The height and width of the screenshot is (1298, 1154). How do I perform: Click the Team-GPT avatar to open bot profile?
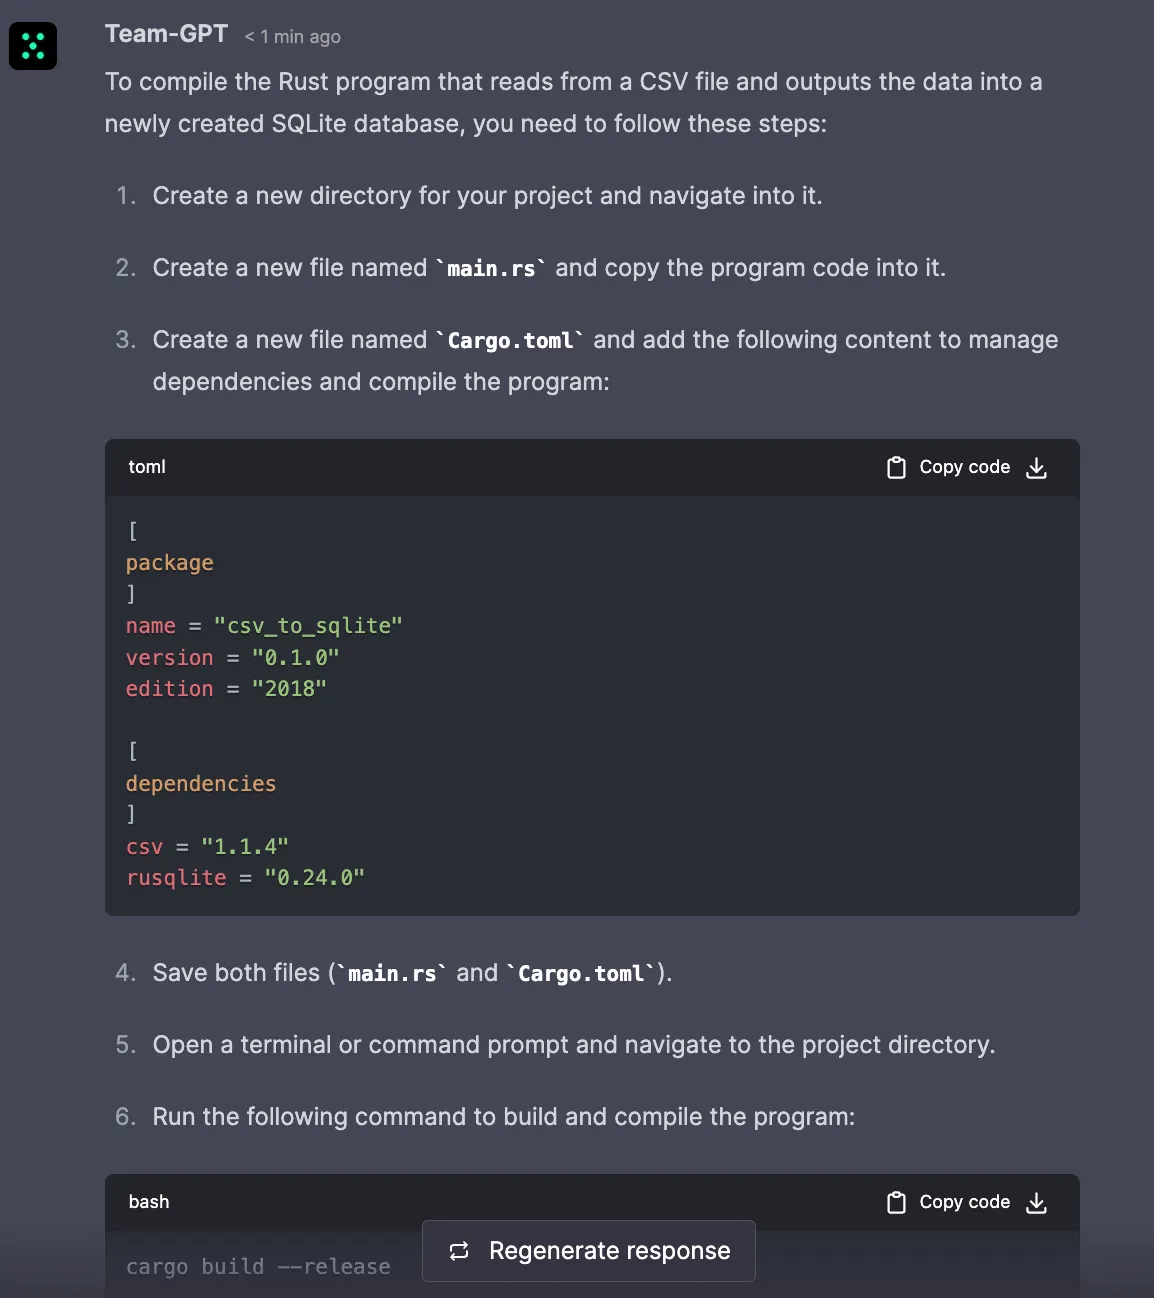(x=33, y=46)
